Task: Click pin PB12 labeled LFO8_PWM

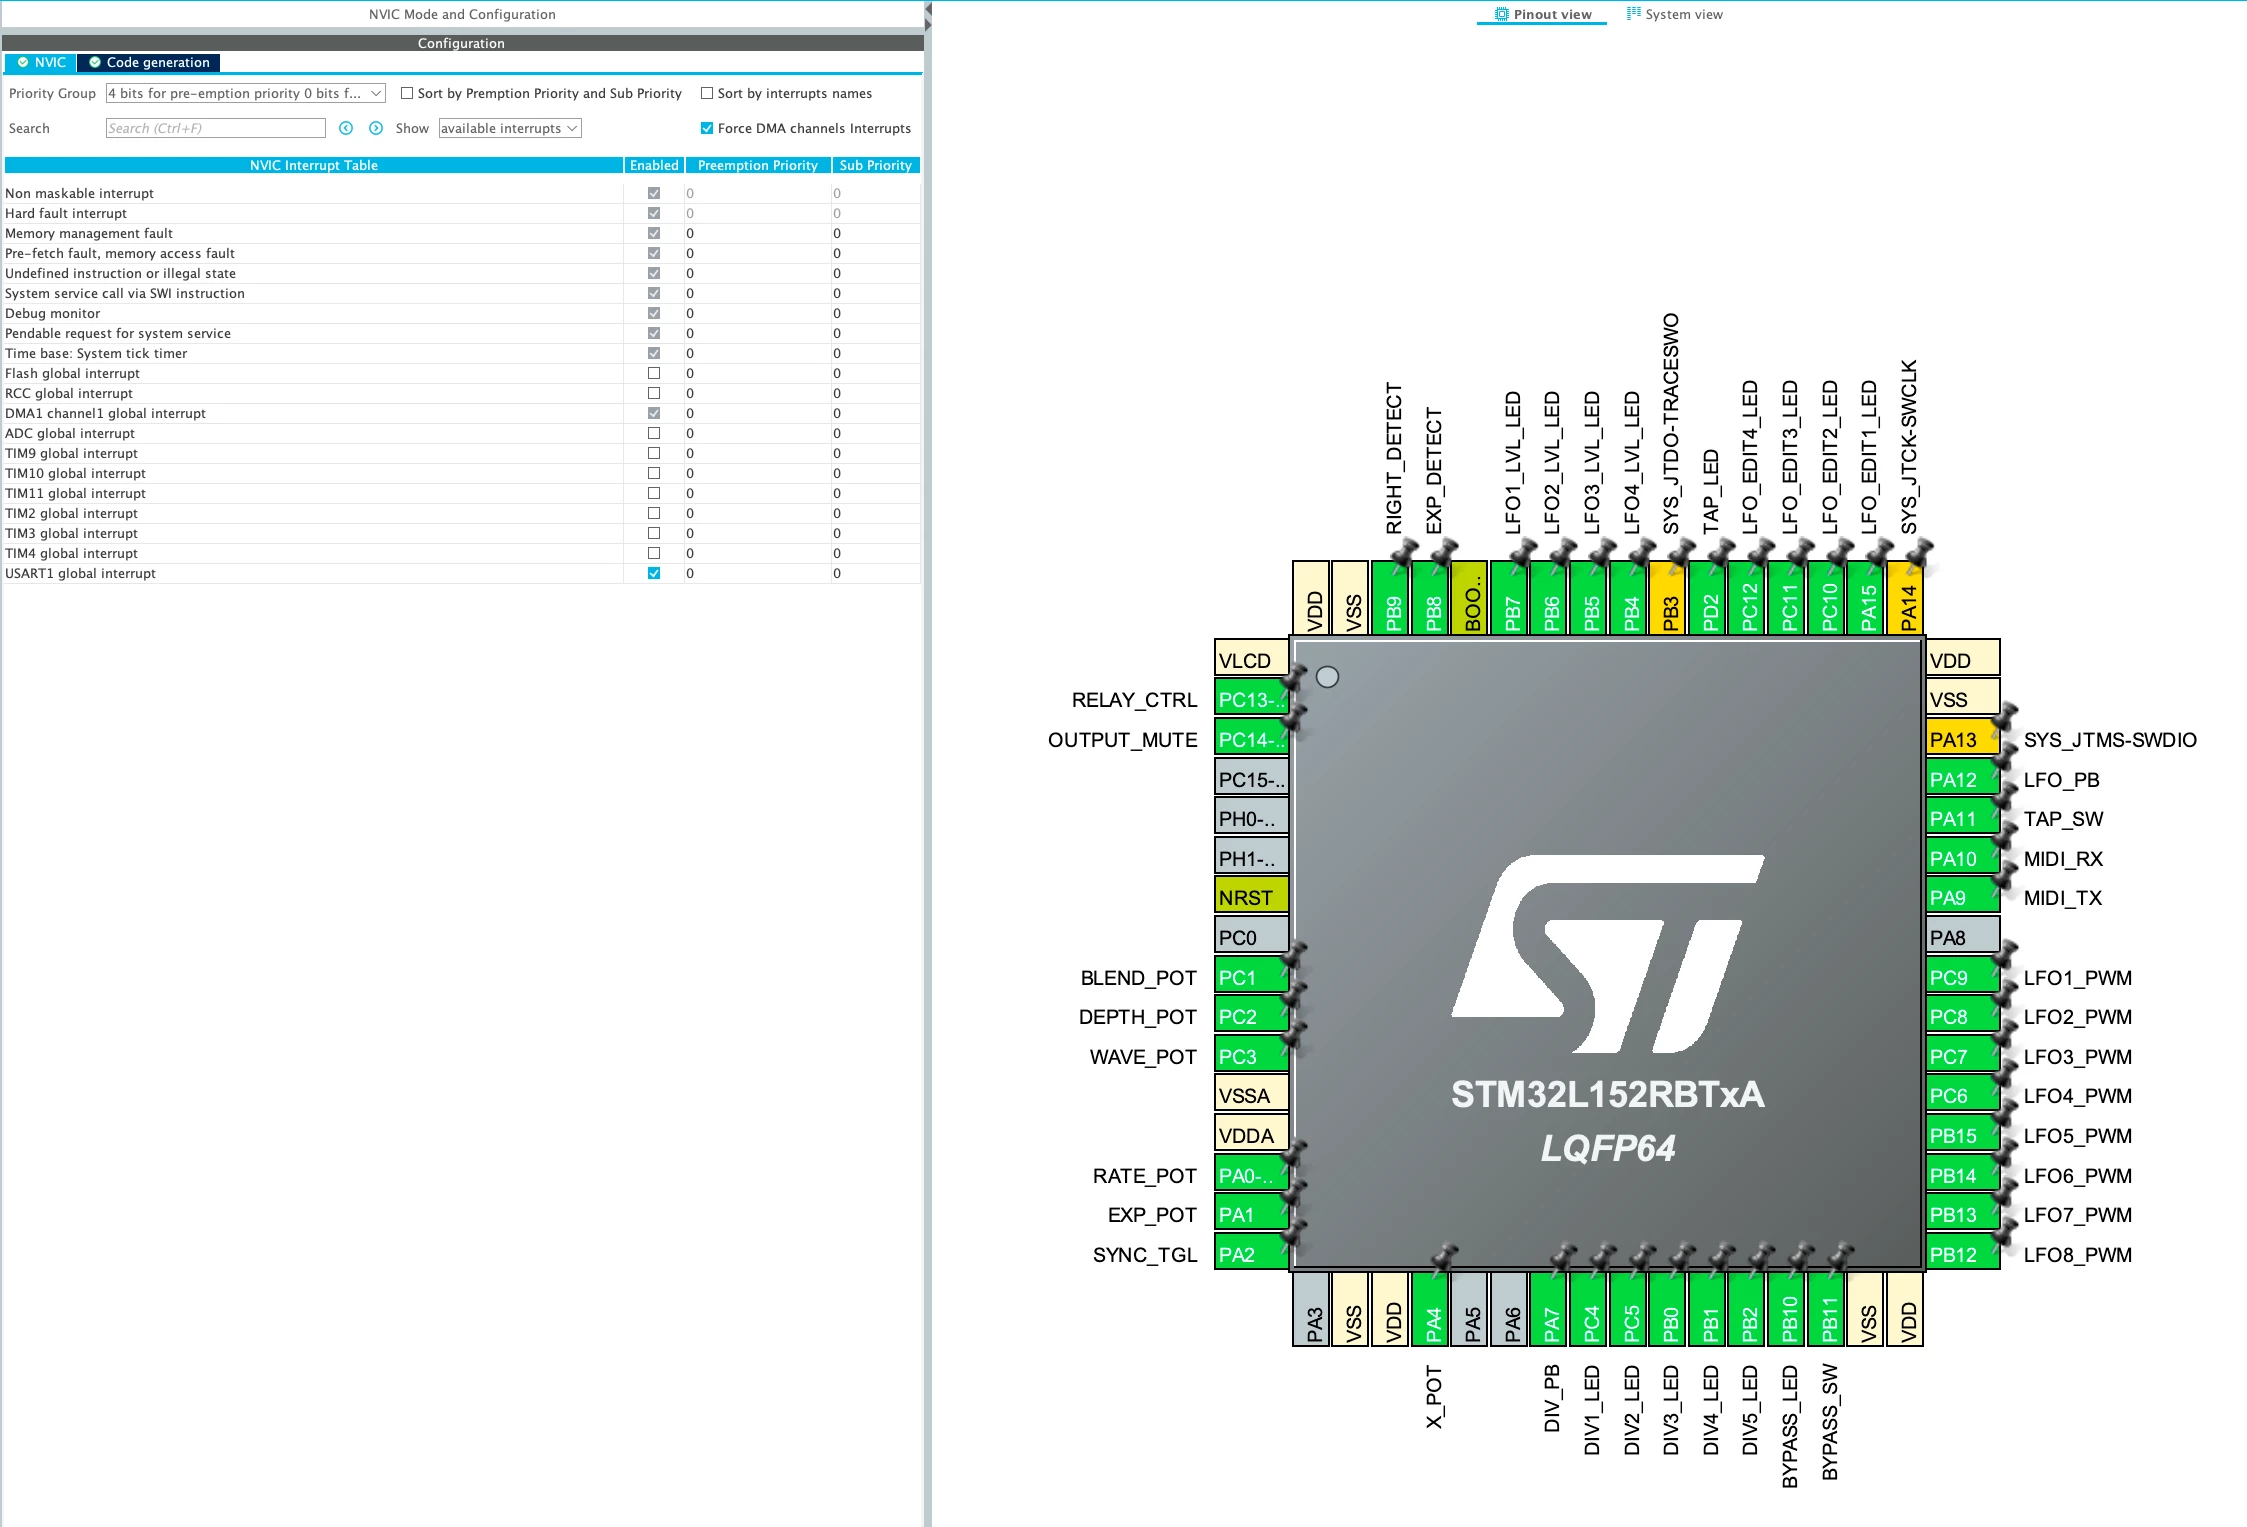Action: (x=1962, y=1254)
